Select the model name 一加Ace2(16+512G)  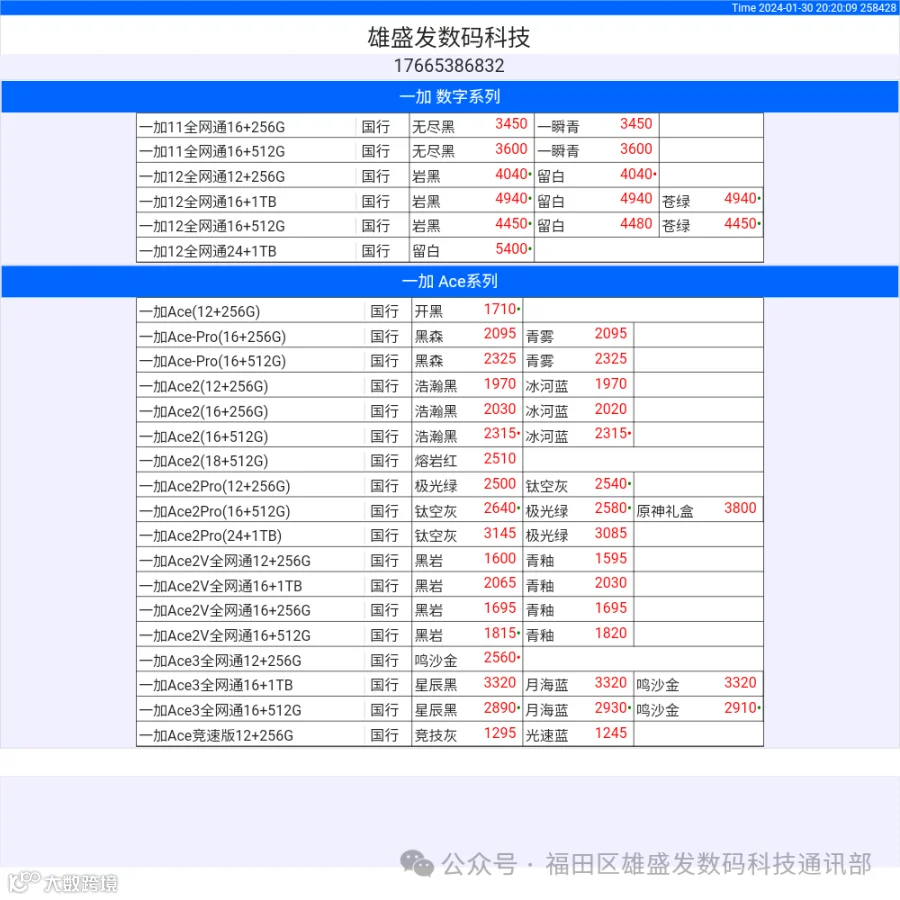204,437
